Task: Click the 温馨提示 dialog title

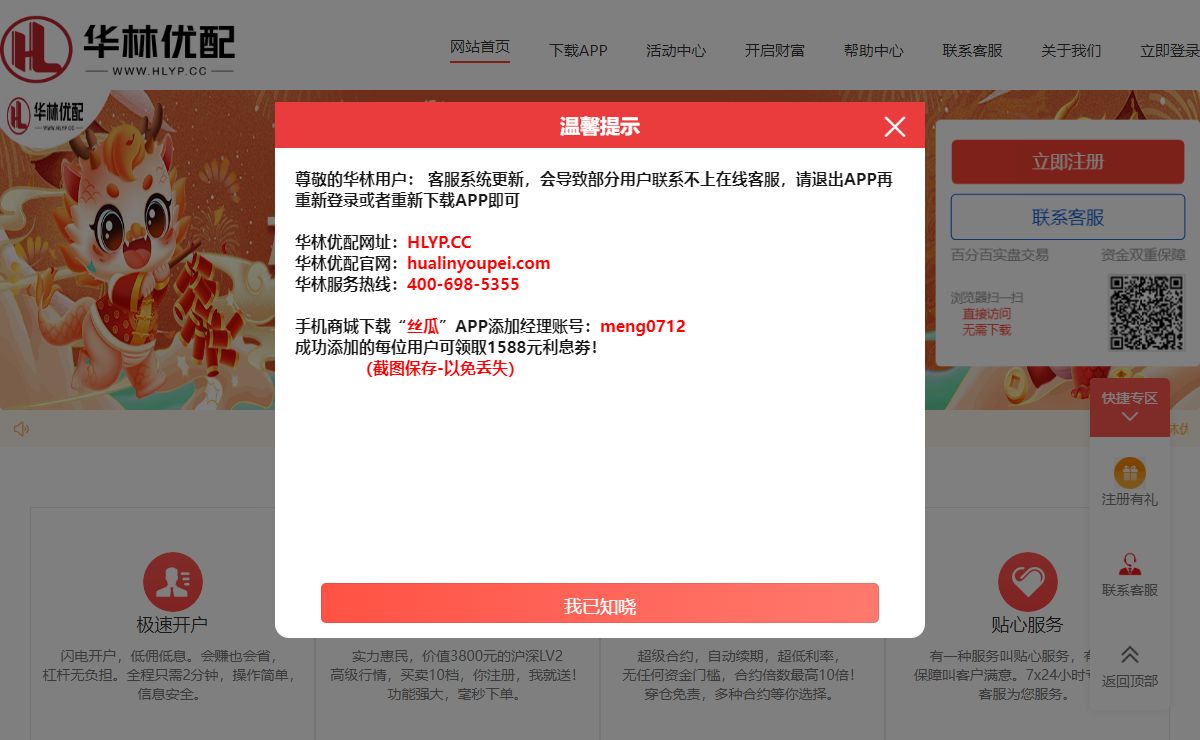Action: [599, 126]
